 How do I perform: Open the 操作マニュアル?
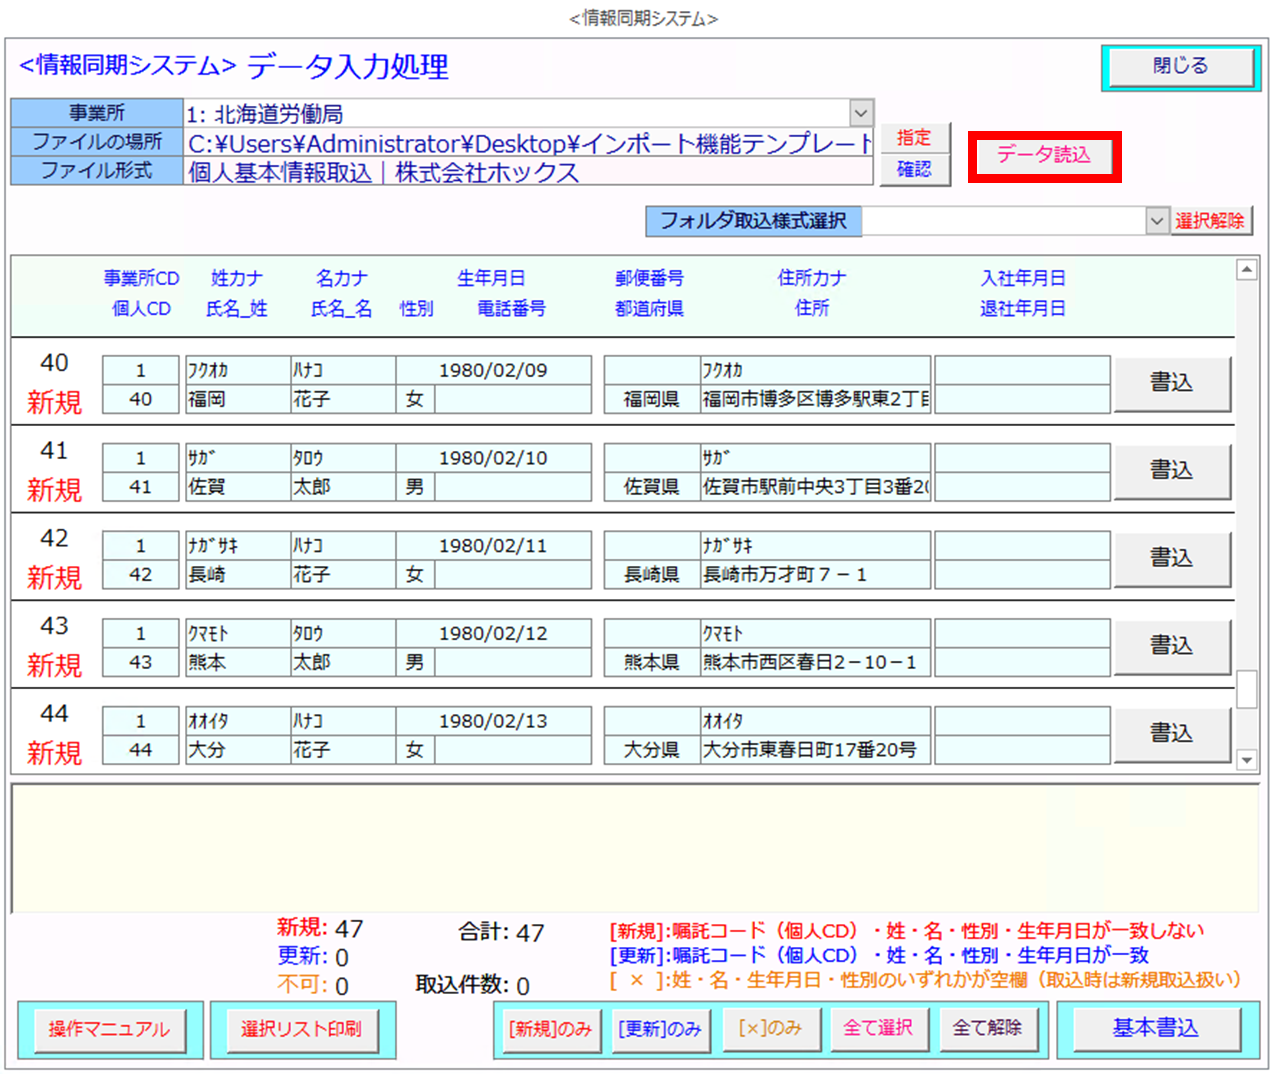pos(110,1029)
